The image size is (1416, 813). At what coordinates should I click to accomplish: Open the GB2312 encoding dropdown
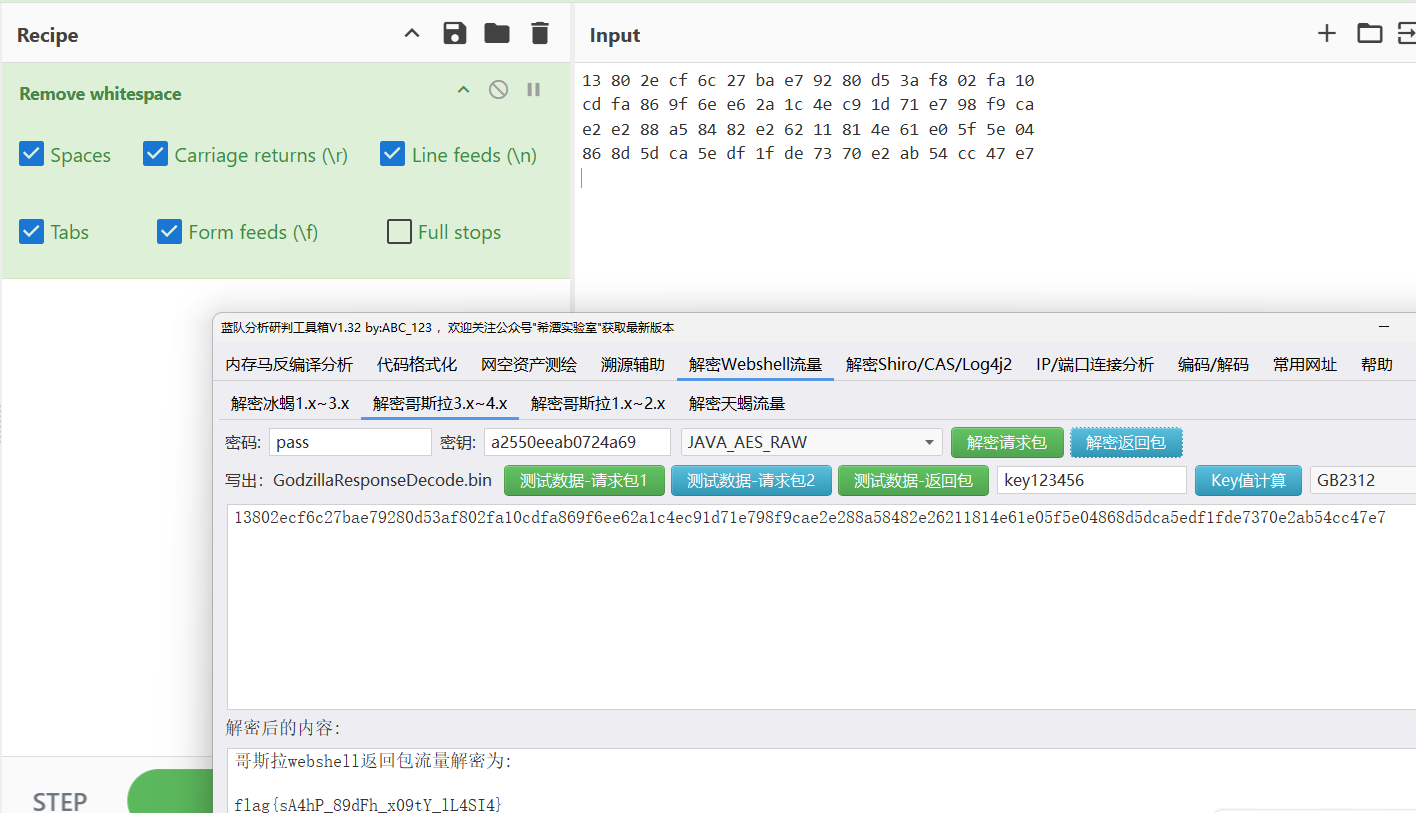point(1363,480)
